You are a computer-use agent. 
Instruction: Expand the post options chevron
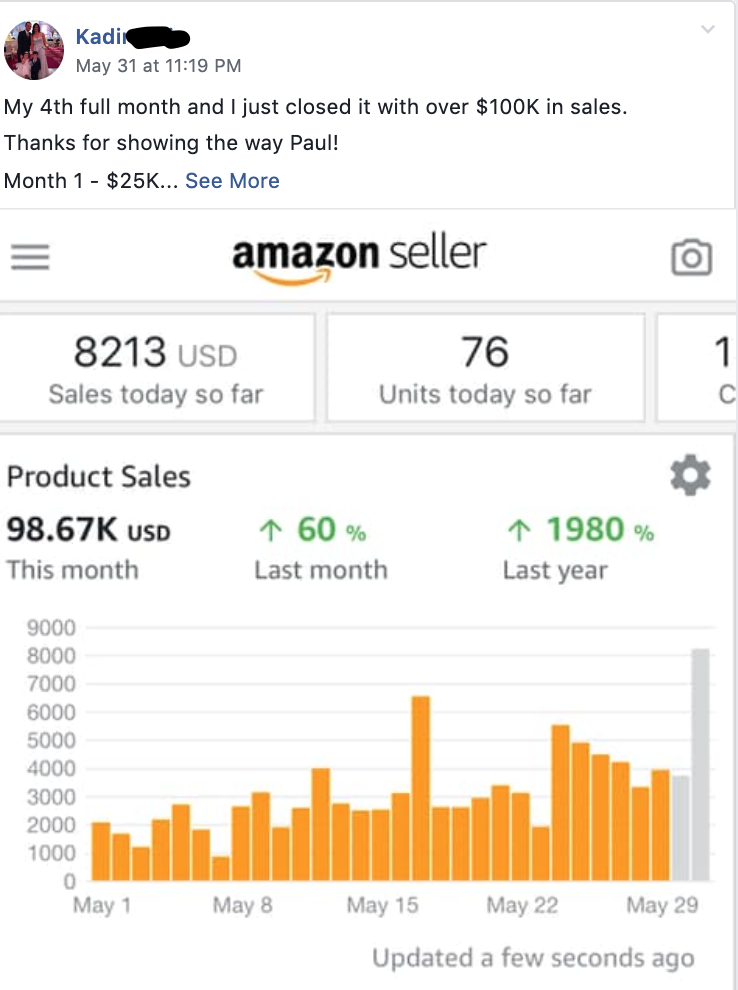(708, 29)
